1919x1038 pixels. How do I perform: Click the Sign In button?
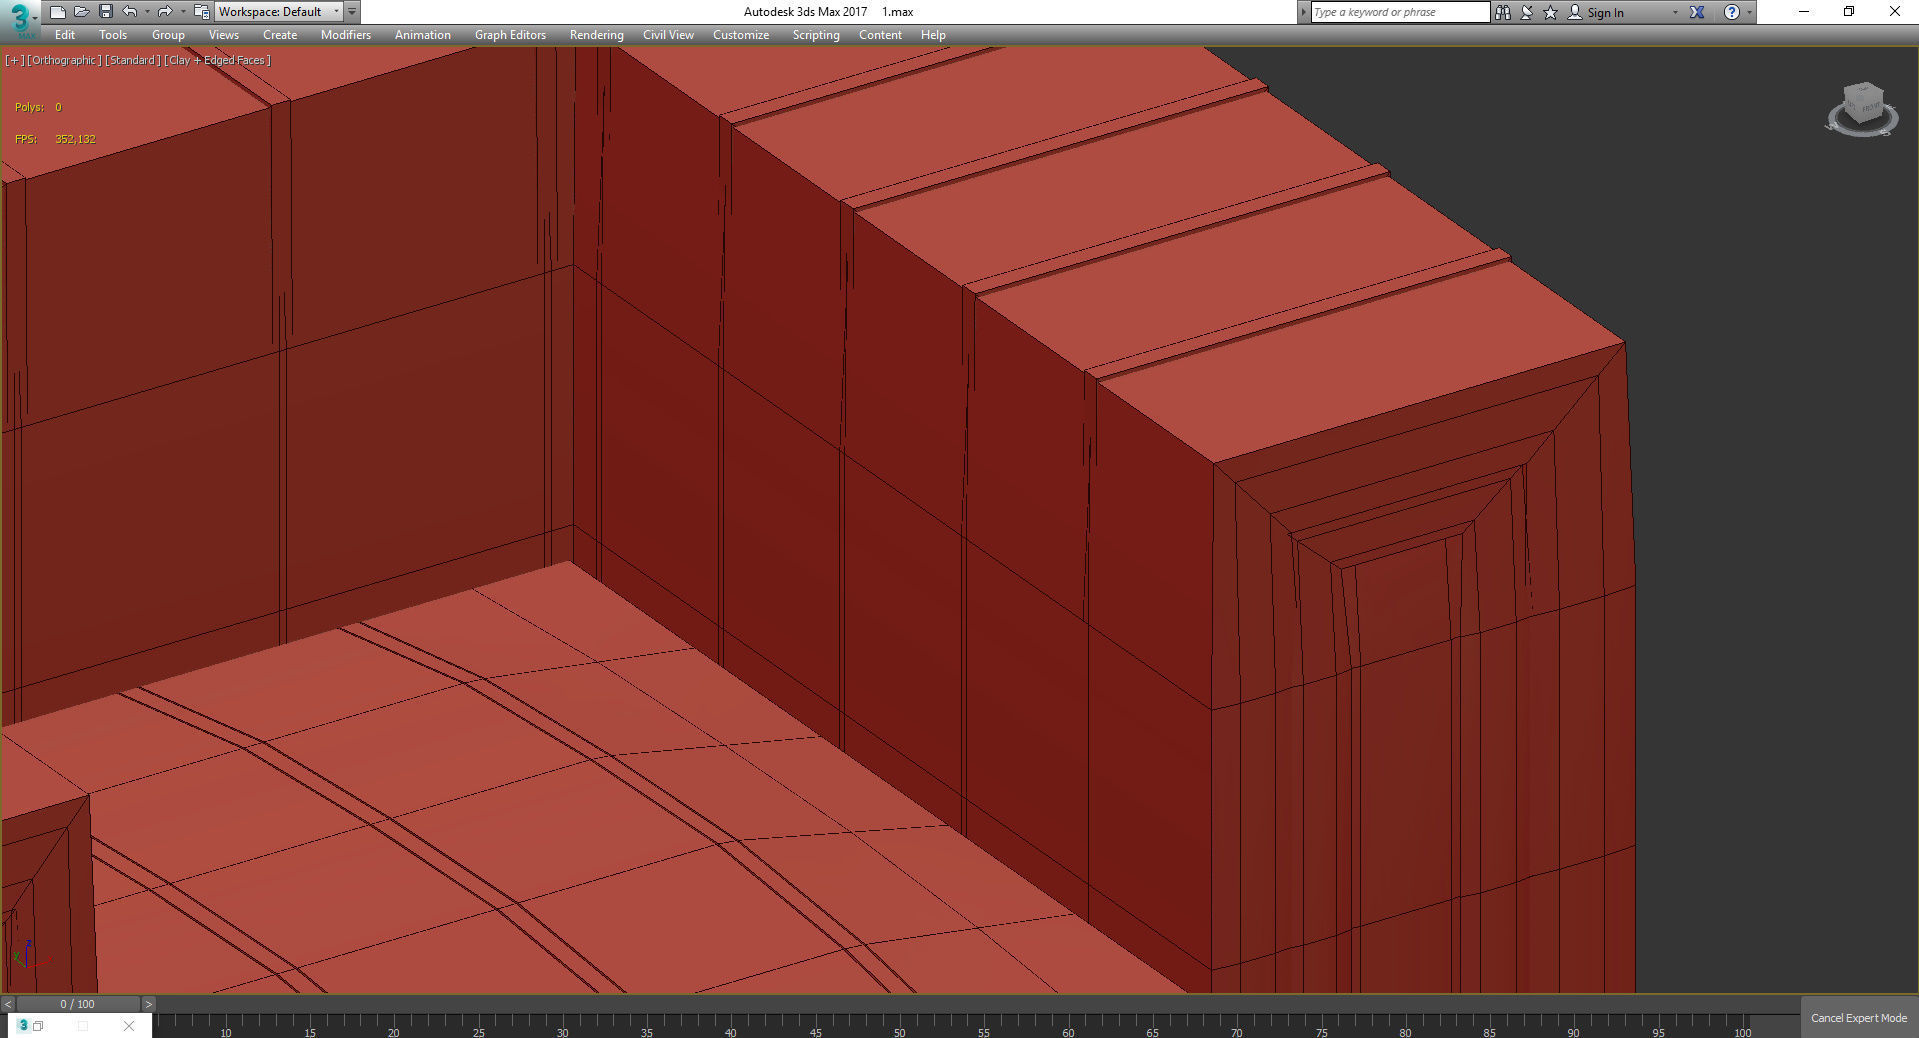coord(1596,12)
